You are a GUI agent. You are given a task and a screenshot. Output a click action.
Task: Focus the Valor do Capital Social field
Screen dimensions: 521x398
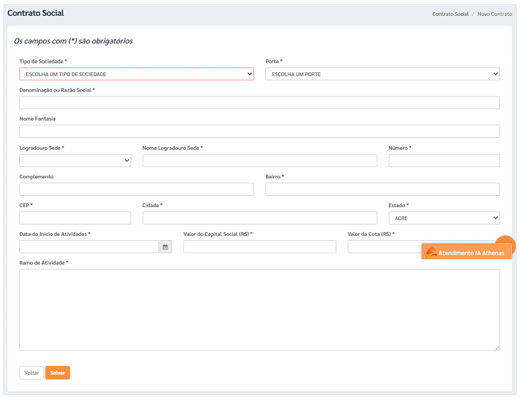tap(260, 247)
